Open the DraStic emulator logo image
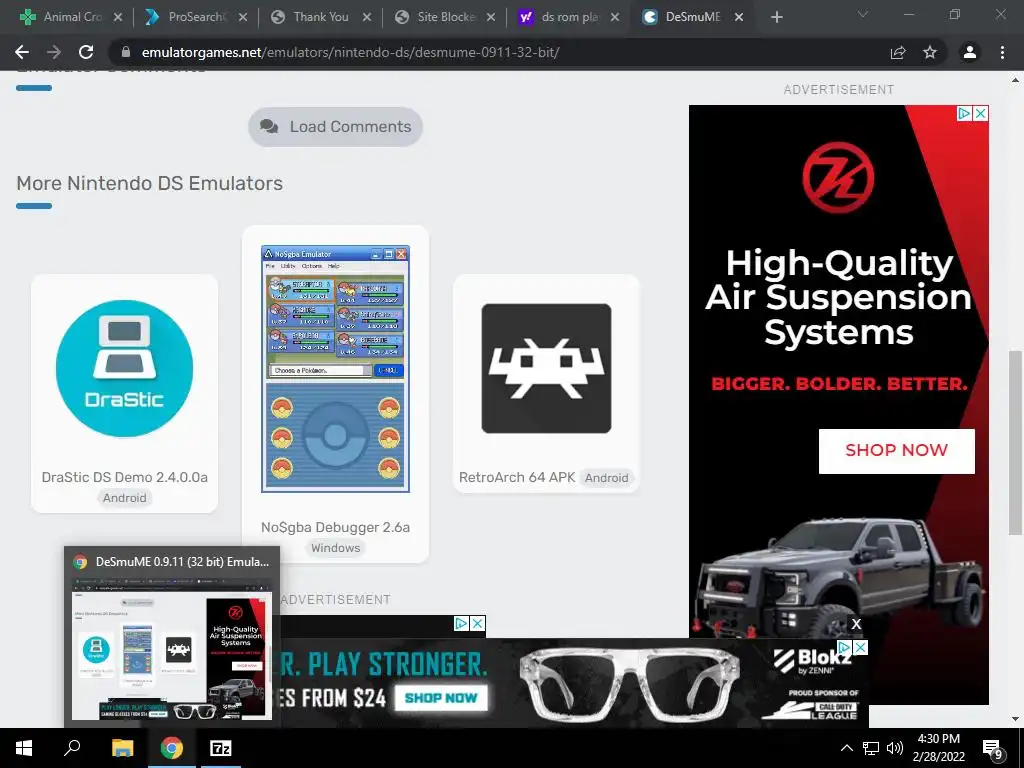 (x=124, y=368)
